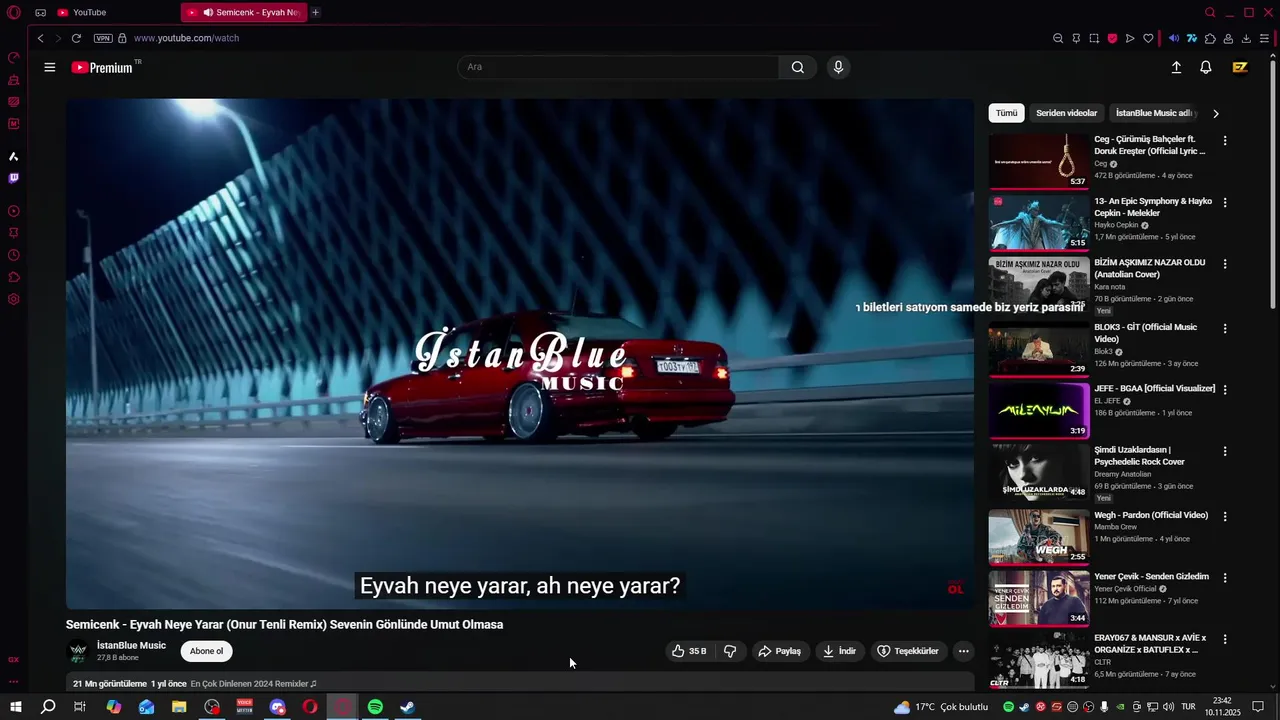Click the address bar URL youtube.com/watch

click(186, 38)
